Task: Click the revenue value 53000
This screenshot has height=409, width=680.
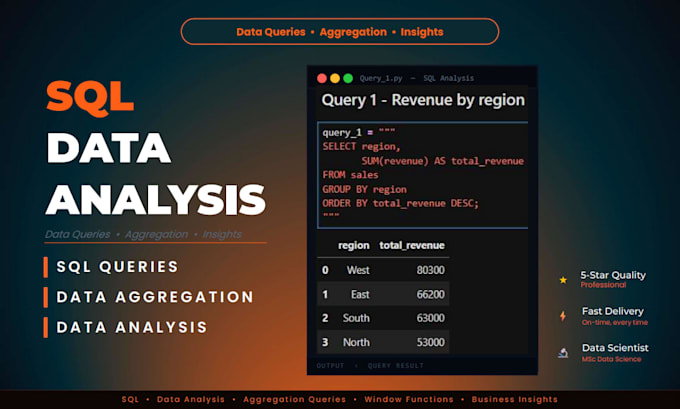Action: (430, 342)
